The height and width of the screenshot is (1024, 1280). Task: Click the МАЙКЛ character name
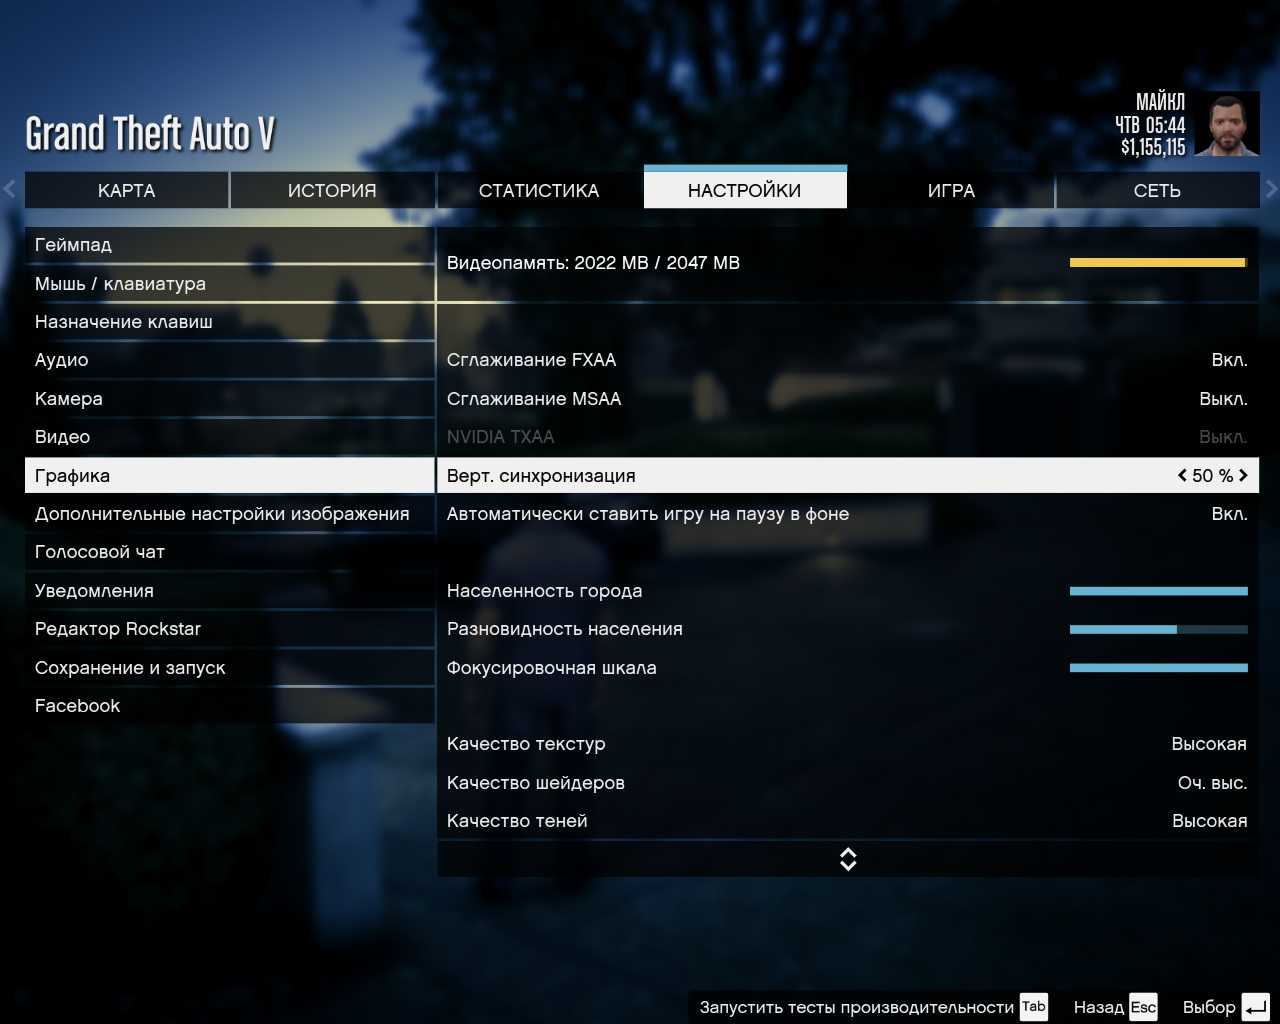pyautogui.click(x=1160, y=102)
